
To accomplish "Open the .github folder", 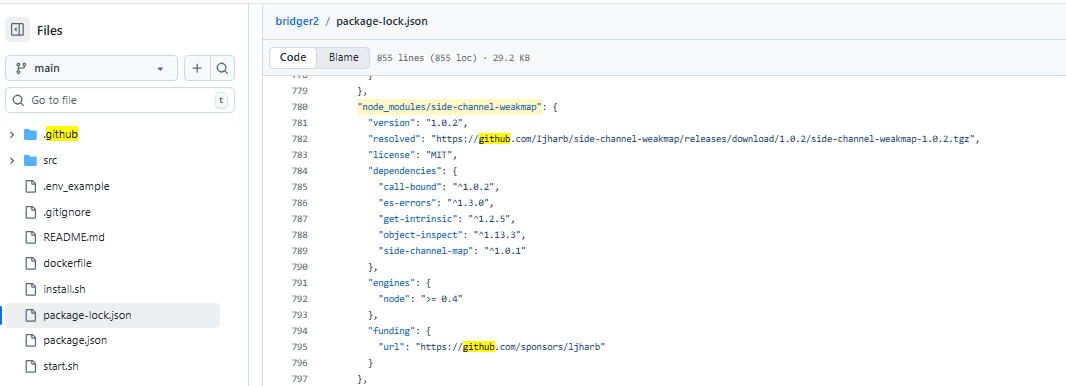I will coord(61,135).
